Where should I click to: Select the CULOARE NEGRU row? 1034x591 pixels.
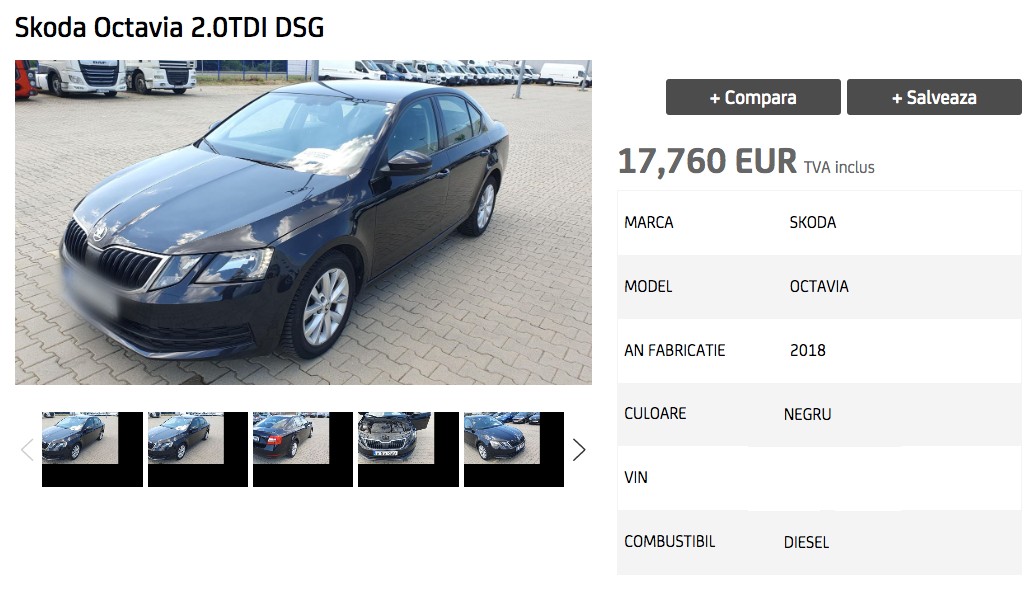[819, 414]
